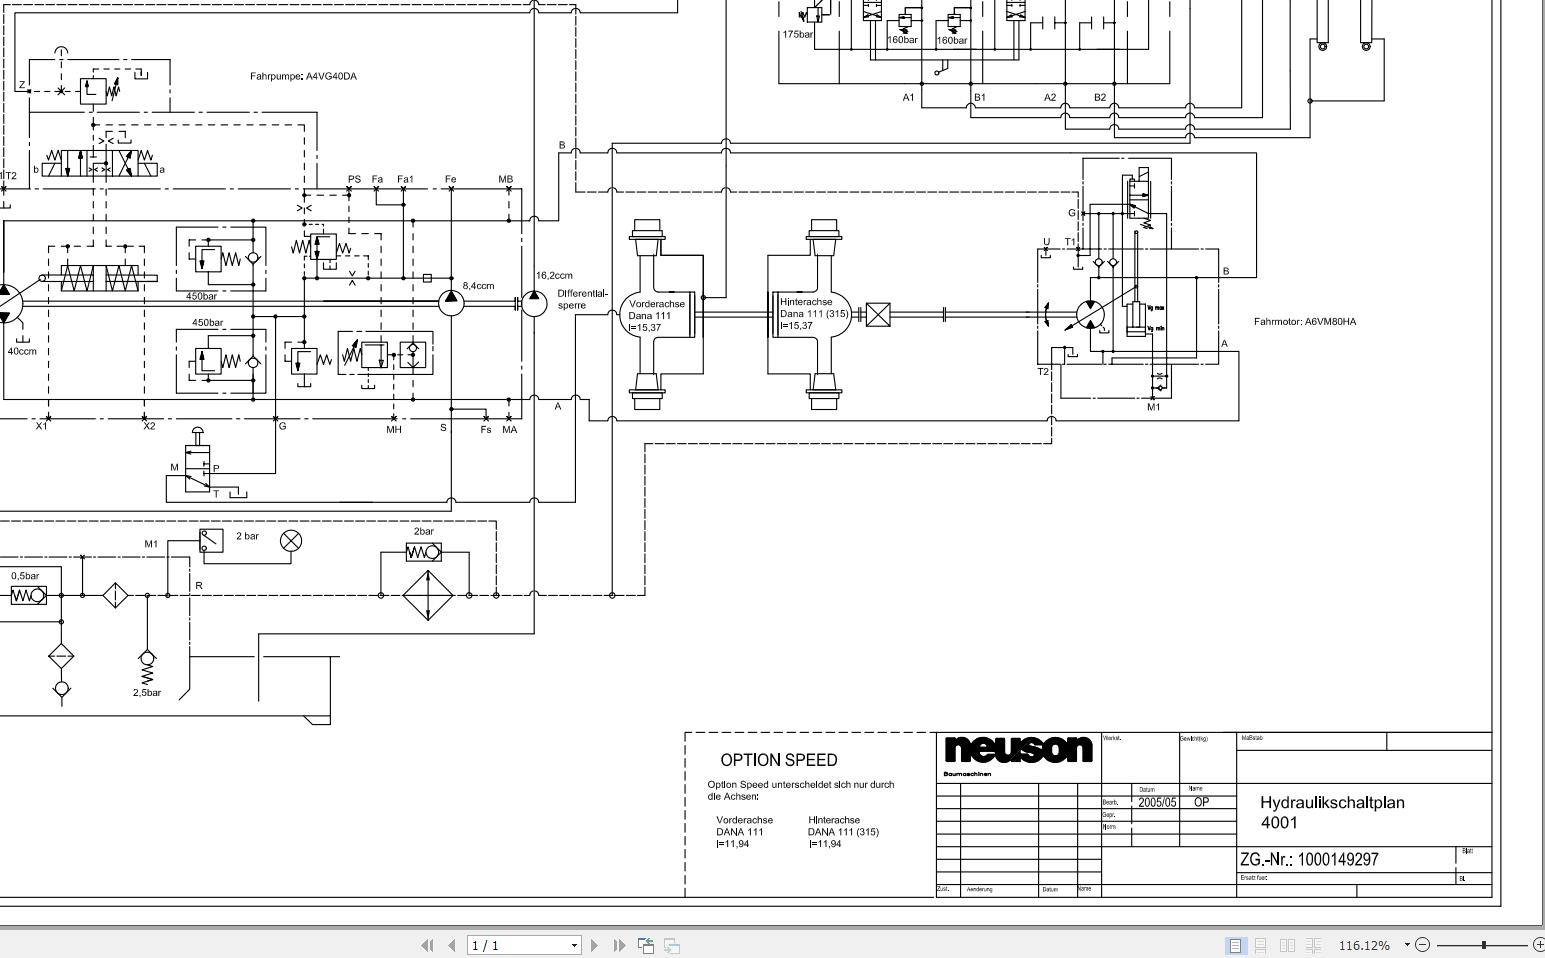Click the 'B2' valve port label

point(1100,97)
